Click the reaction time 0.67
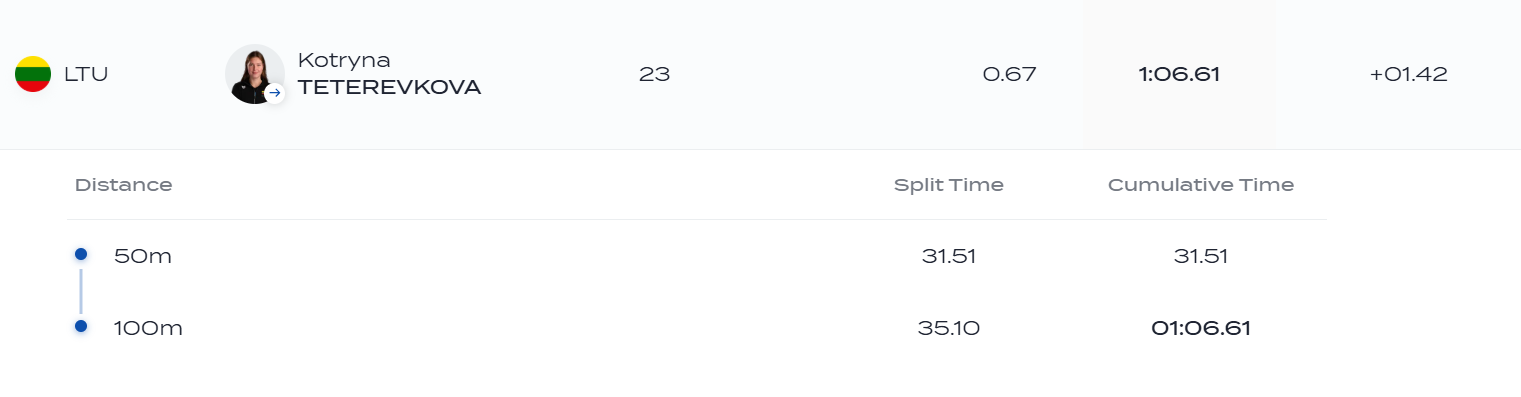Screen dimensions: 1521x397 [1010, 74]
